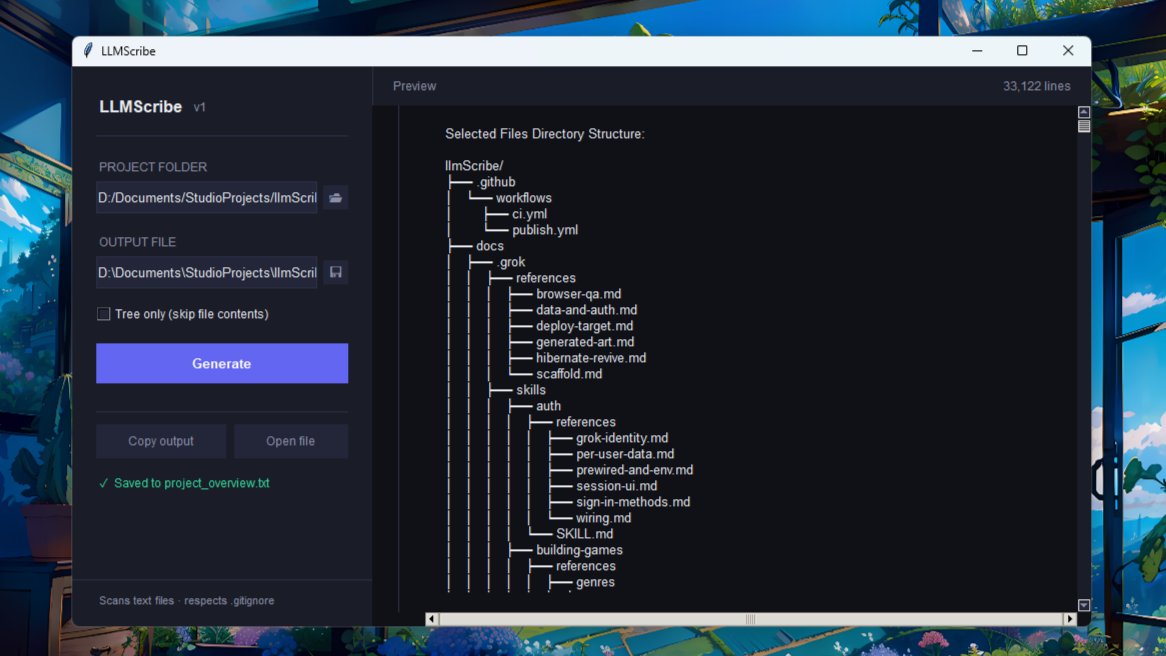Click the vertical scrollbar up arrow
The height and width of the screenshot is (656, 1166).
[1083, 112]
